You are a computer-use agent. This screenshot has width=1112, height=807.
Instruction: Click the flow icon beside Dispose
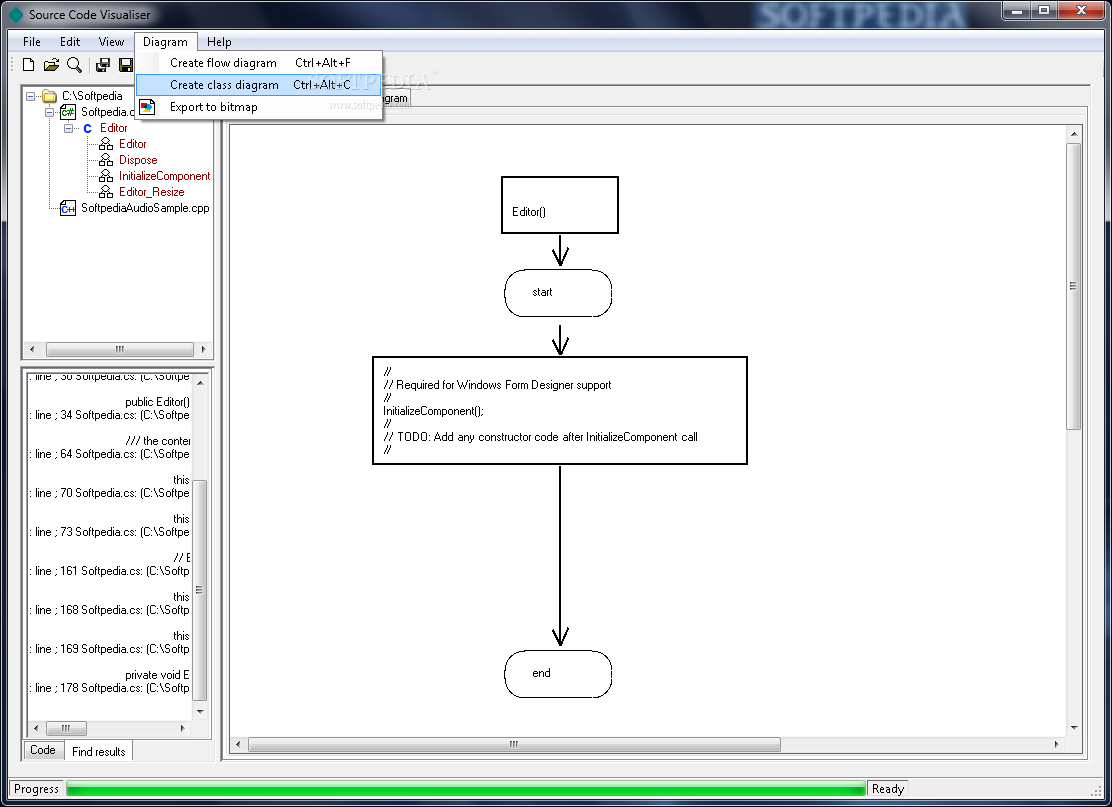(x=106, y=160)
